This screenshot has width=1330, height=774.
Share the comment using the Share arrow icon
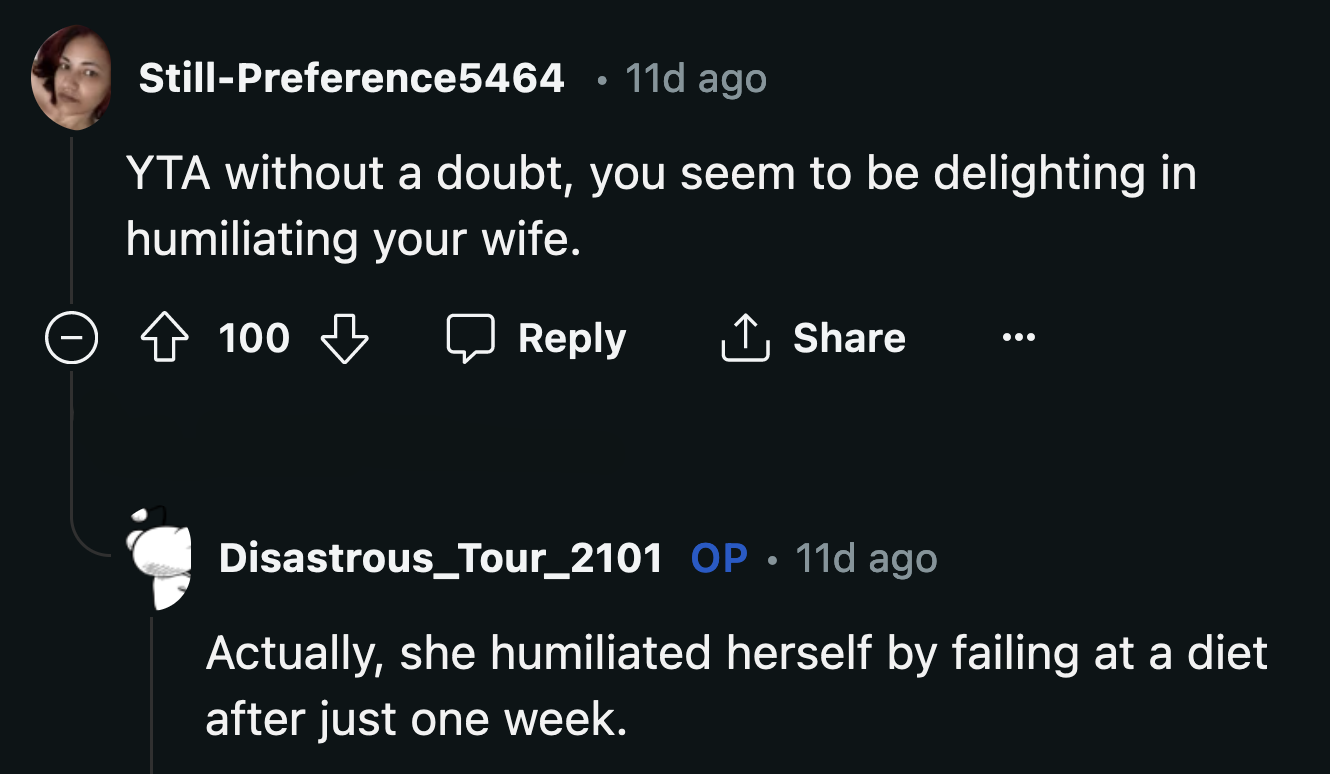(744, 336)
